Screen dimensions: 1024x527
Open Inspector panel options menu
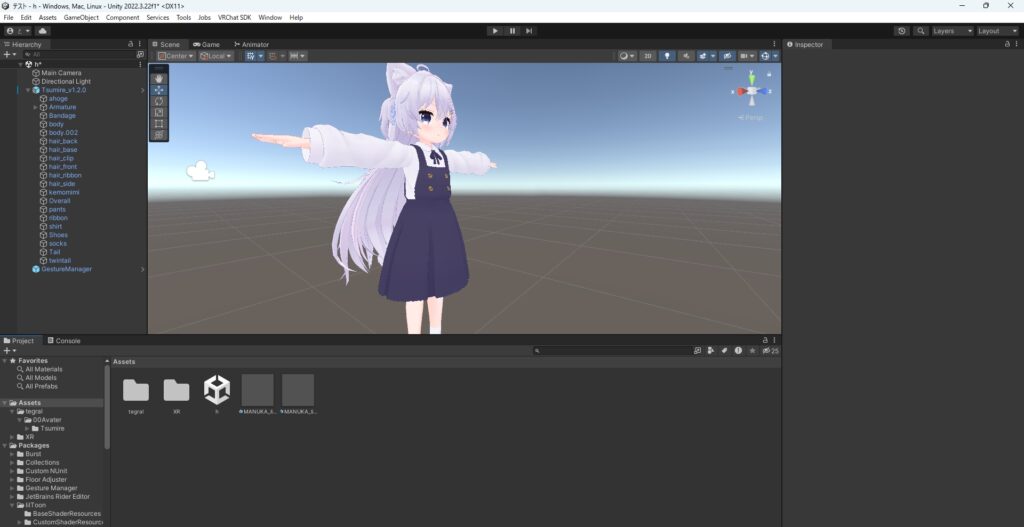(1017, 44)
